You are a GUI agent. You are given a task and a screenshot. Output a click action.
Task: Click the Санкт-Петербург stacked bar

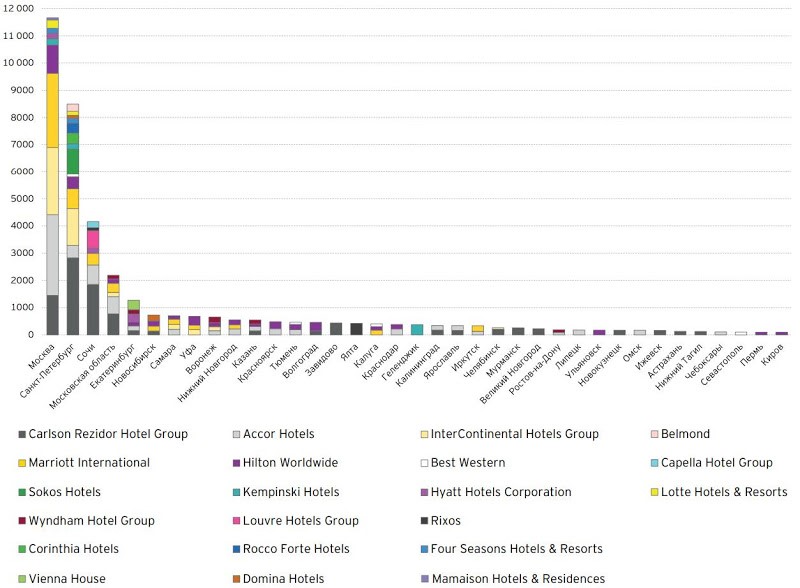pyautogui.click(x=72, y=219)
